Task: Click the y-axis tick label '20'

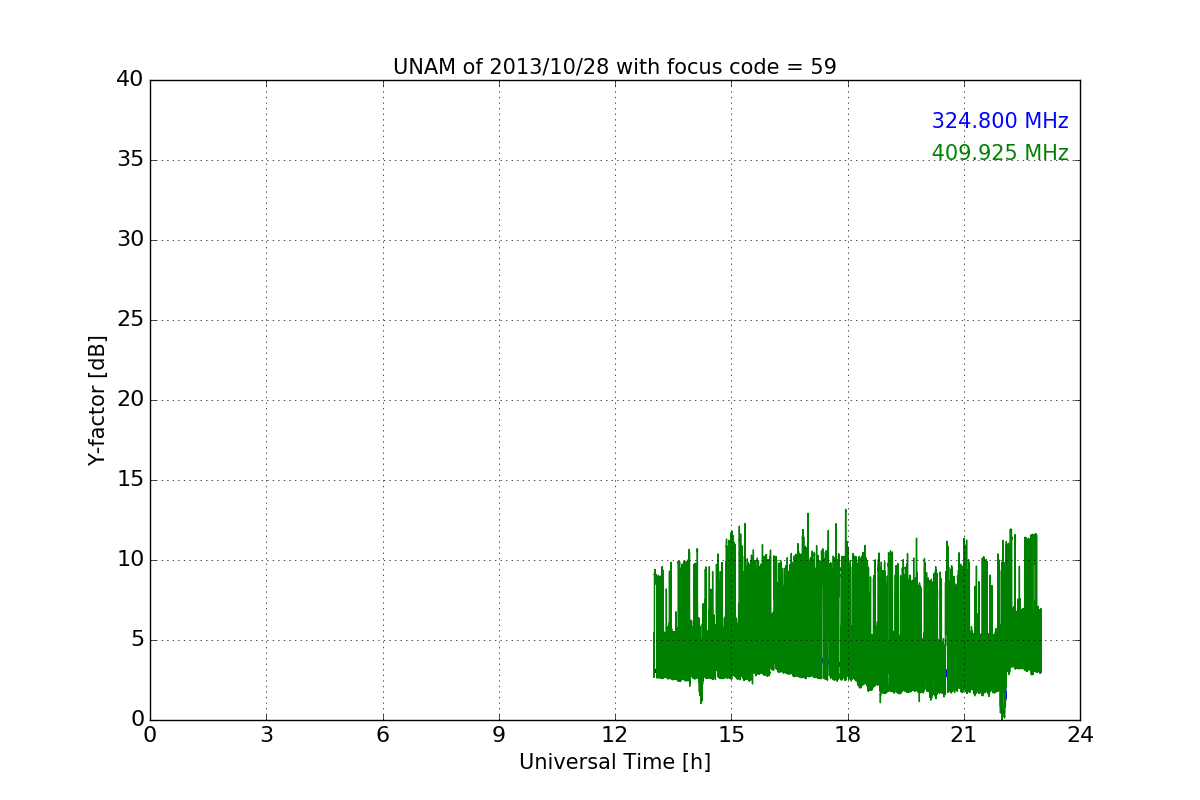Action: tap(130, 400)
